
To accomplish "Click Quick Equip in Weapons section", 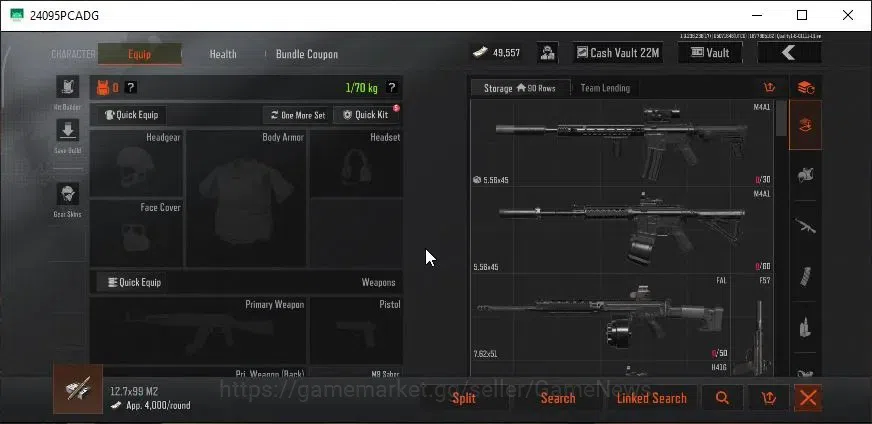I will point(132,282).
